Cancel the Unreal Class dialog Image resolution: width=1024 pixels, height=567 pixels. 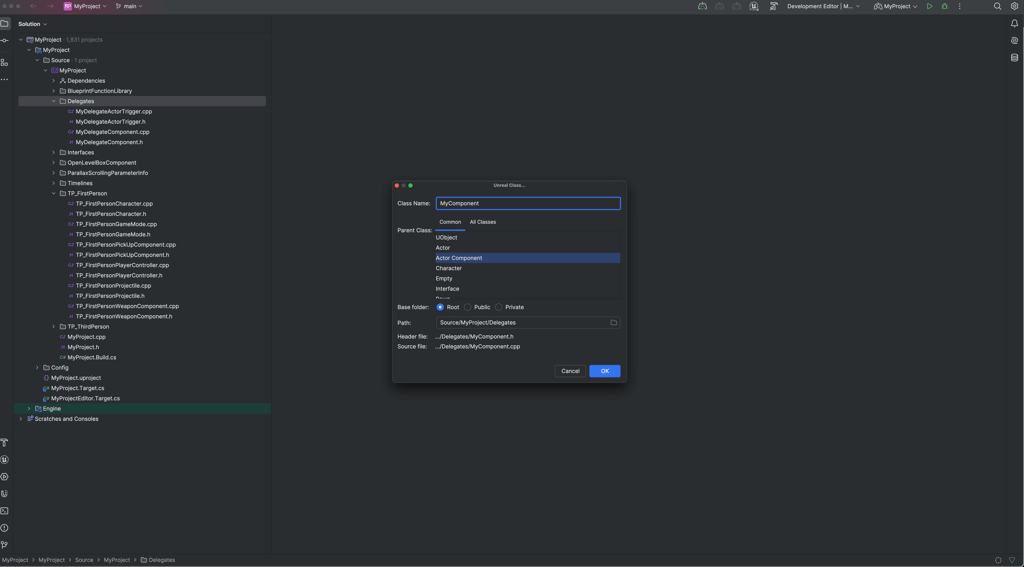point(570,371)
